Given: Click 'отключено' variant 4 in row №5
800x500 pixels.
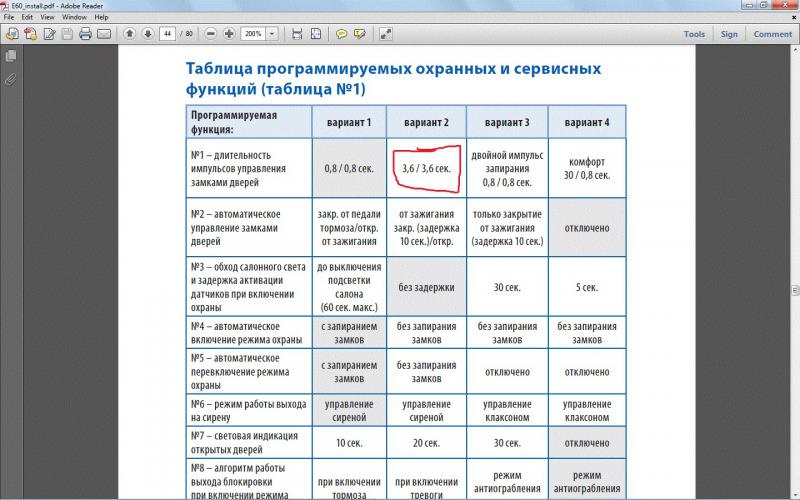Looking at the screenshot, I should (587, 372).
